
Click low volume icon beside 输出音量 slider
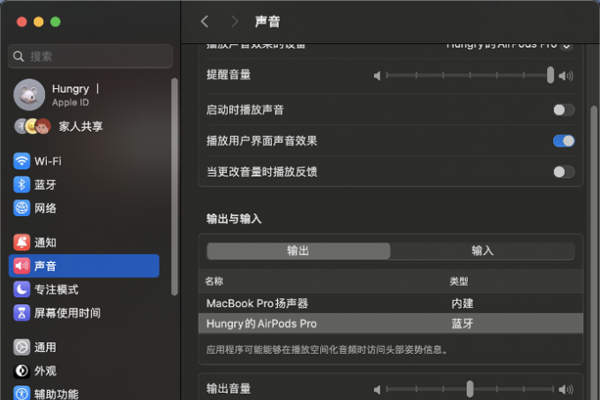pos(377,390)
